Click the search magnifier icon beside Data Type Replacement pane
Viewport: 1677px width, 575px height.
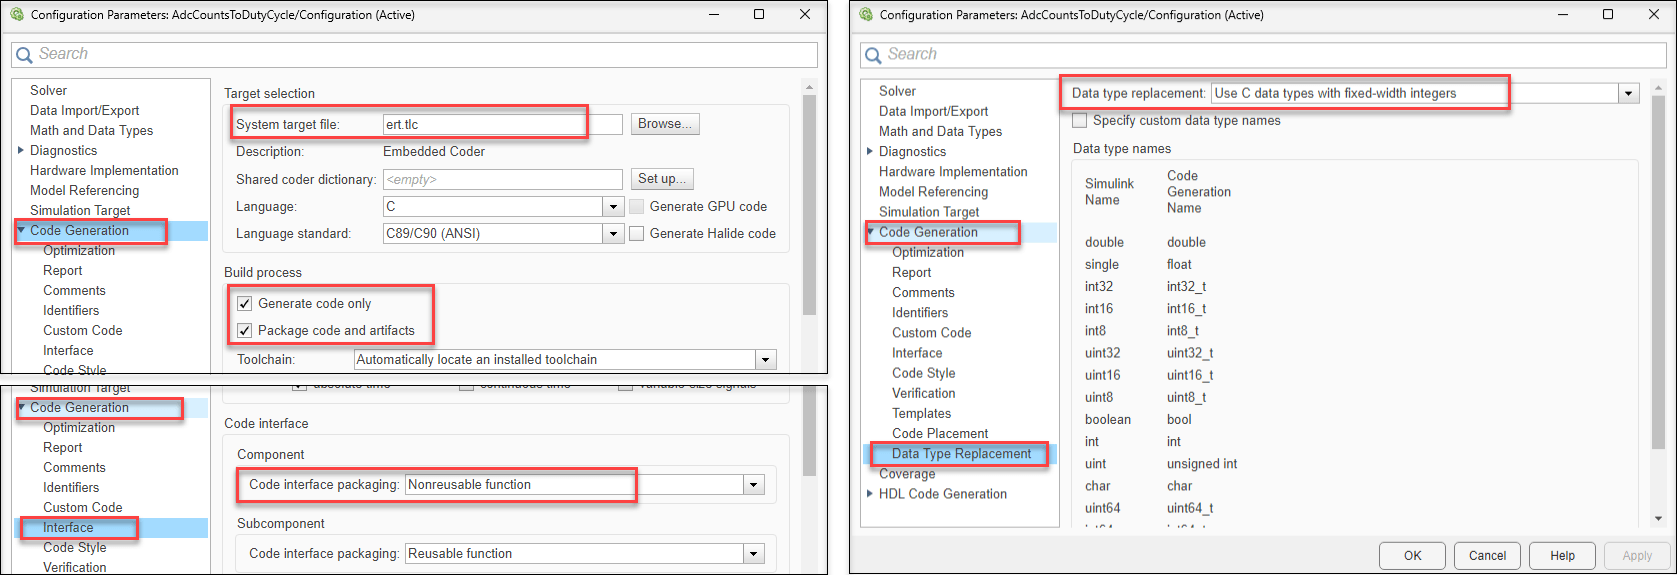pyautogui.click(x=874, y=55)
